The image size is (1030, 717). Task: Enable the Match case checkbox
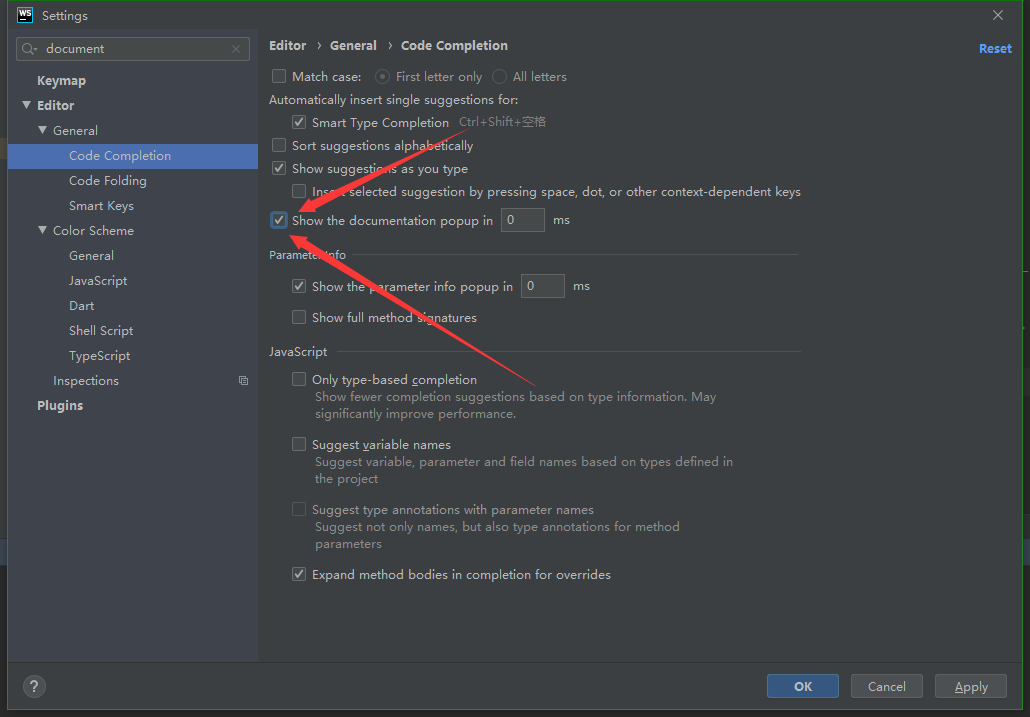[x=279, y=76]
